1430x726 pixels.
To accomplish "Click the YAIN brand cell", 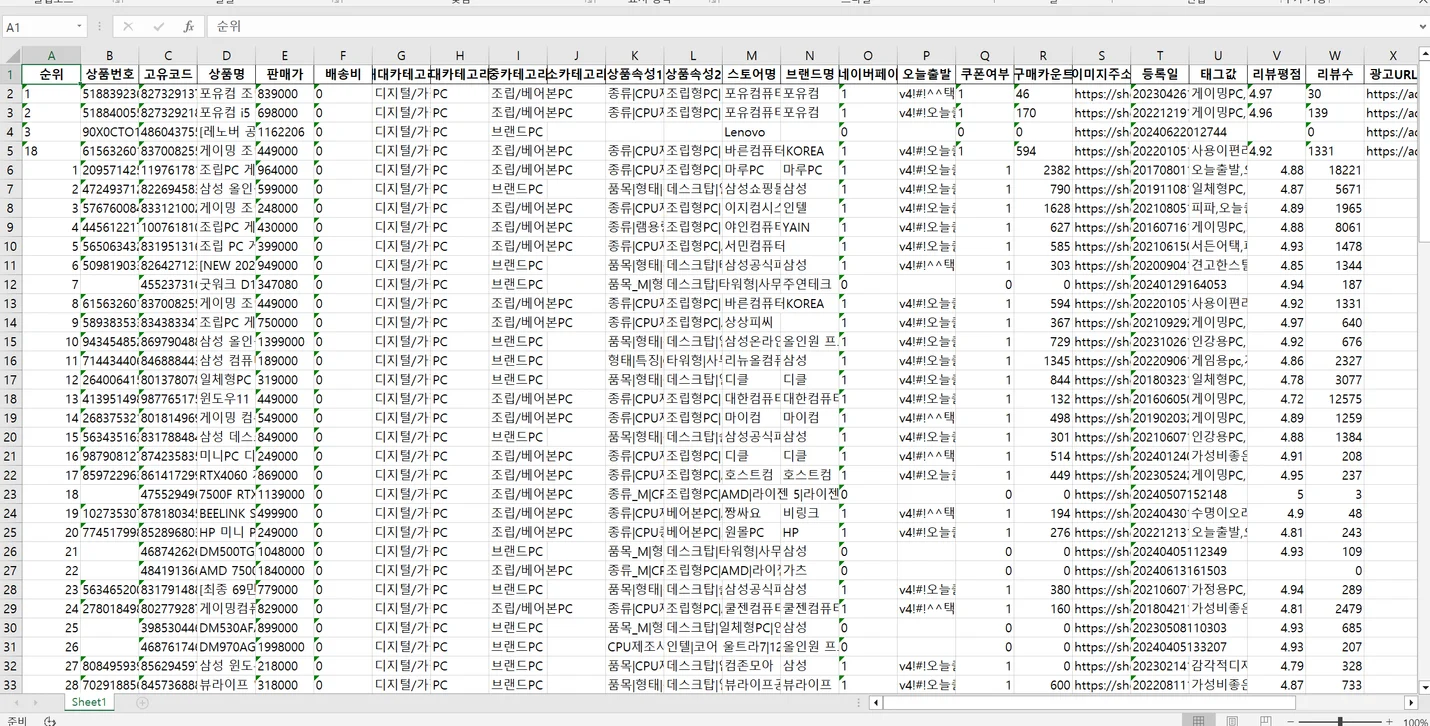I will 809,227.
